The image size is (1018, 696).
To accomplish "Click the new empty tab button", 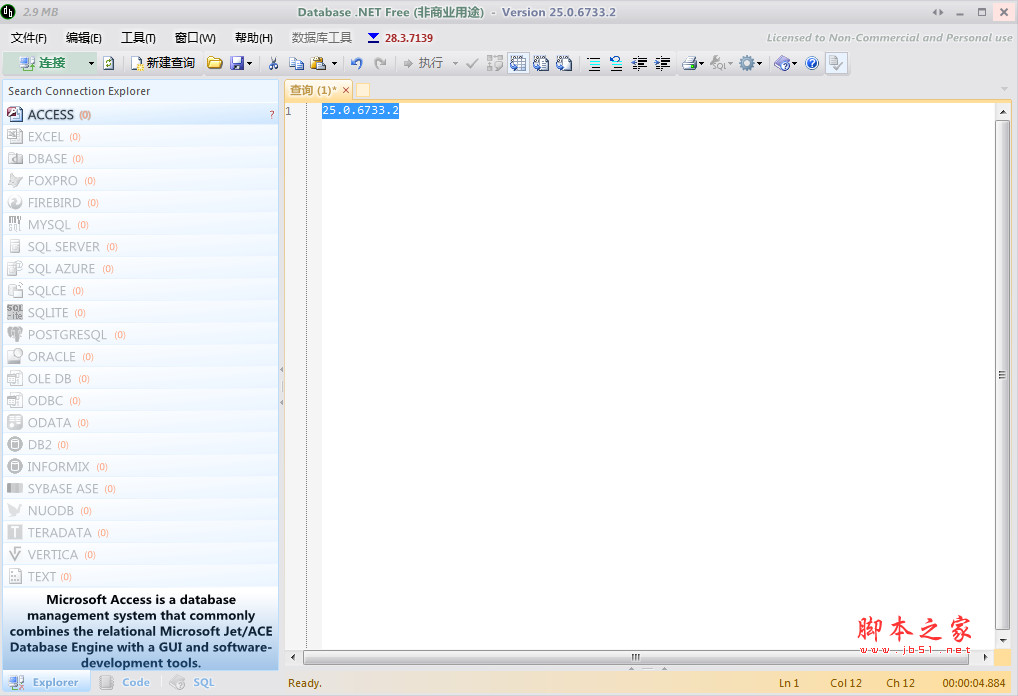I will pyautogui.click(x=363, y=90).
